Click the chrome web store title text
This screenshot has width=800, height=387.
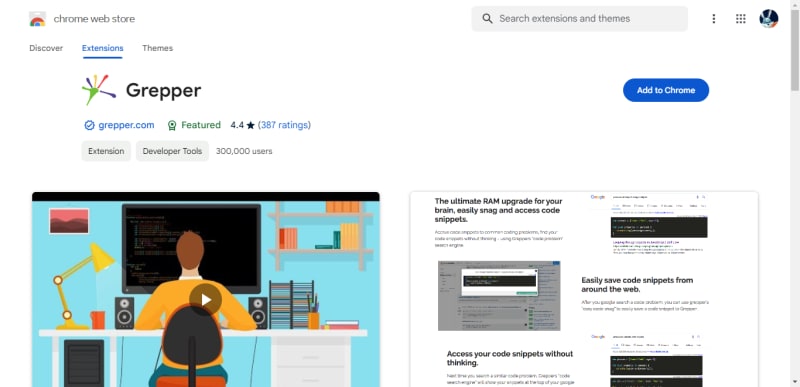94,19
